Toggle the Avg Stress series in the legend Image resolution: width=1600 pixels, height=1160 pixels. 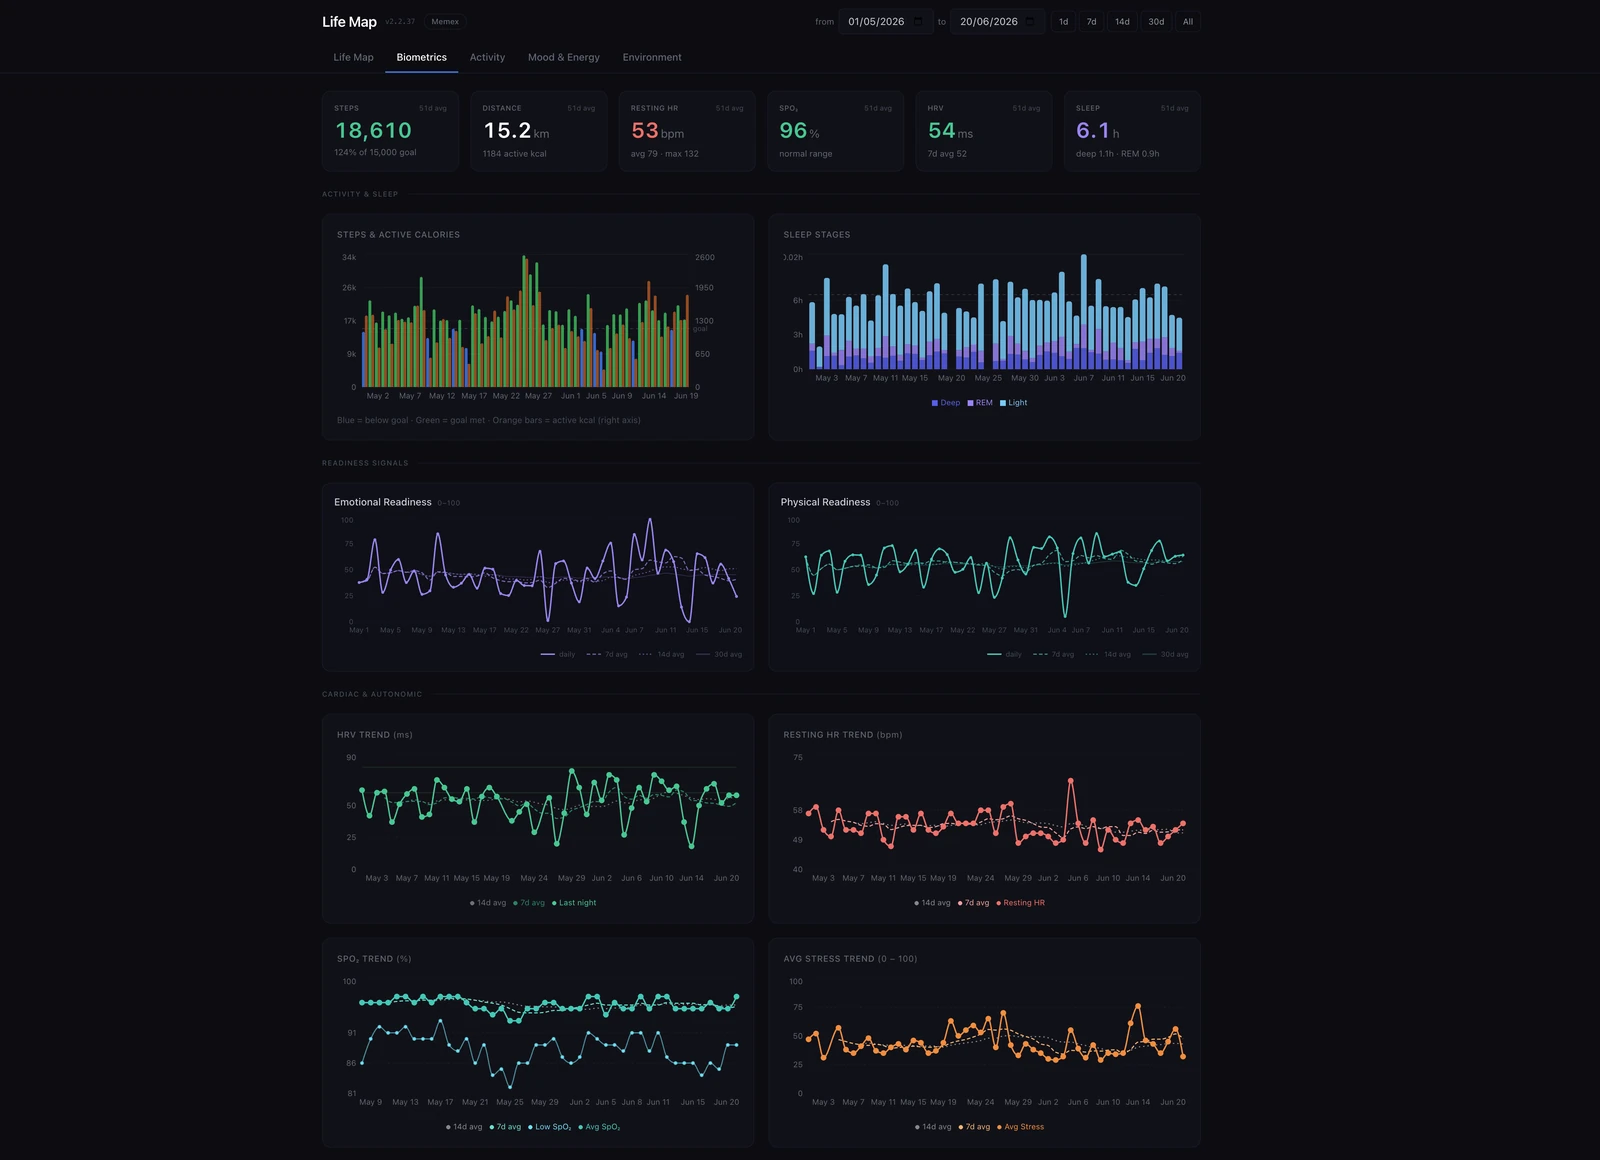1020,1127
